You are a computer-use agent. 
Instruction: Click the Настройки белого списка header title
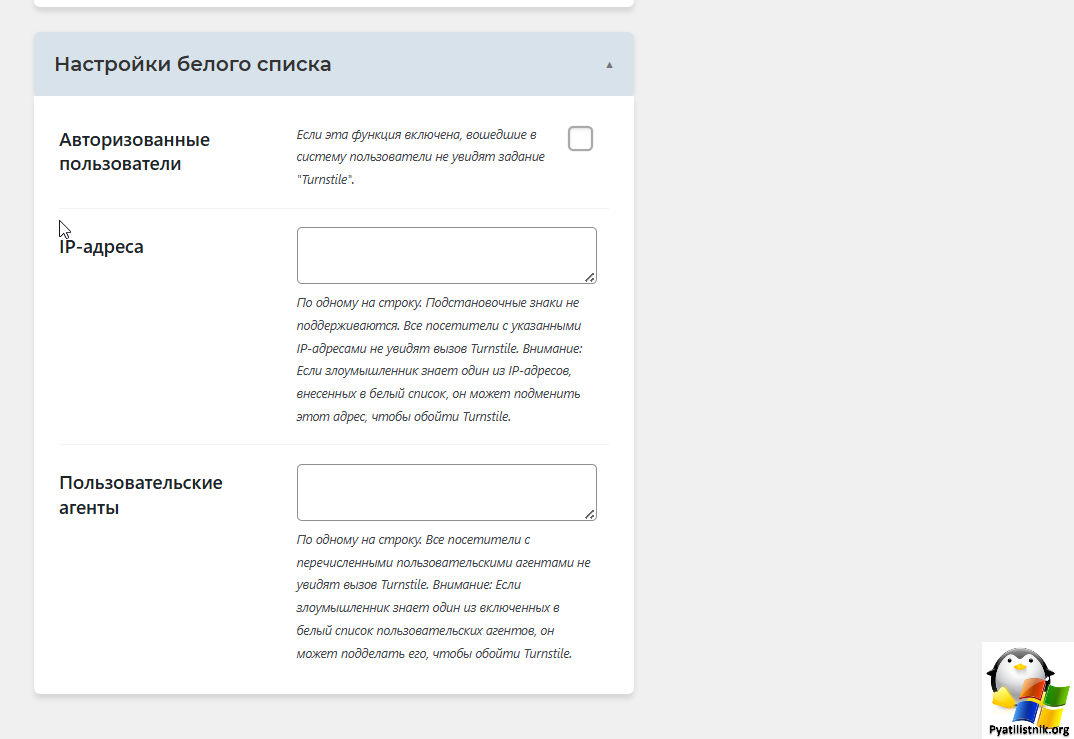[192, 64]
